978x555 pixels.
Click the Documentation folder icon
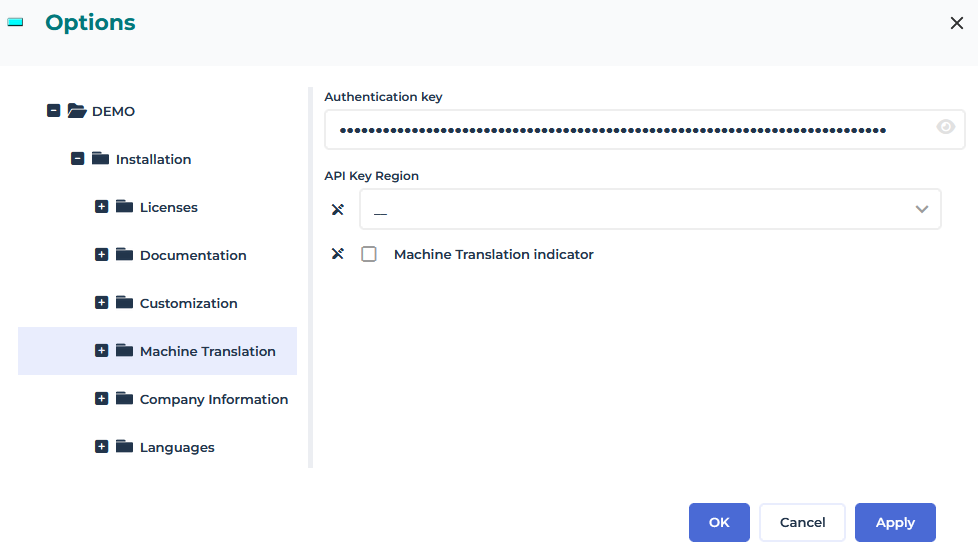(x=124, y=255)
